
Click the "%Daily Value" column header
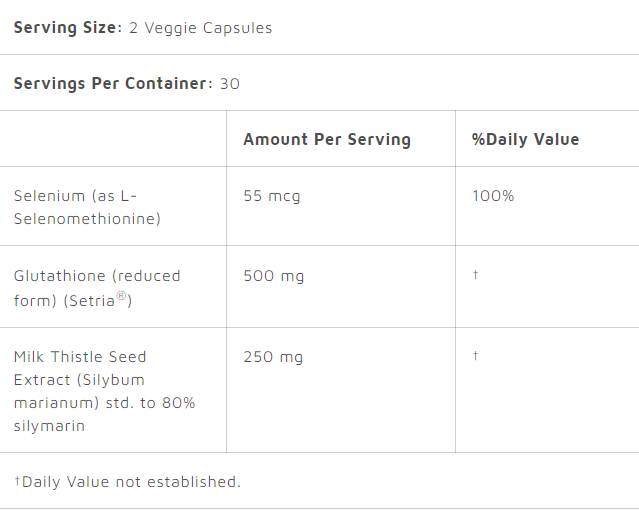tap(525, 139)
